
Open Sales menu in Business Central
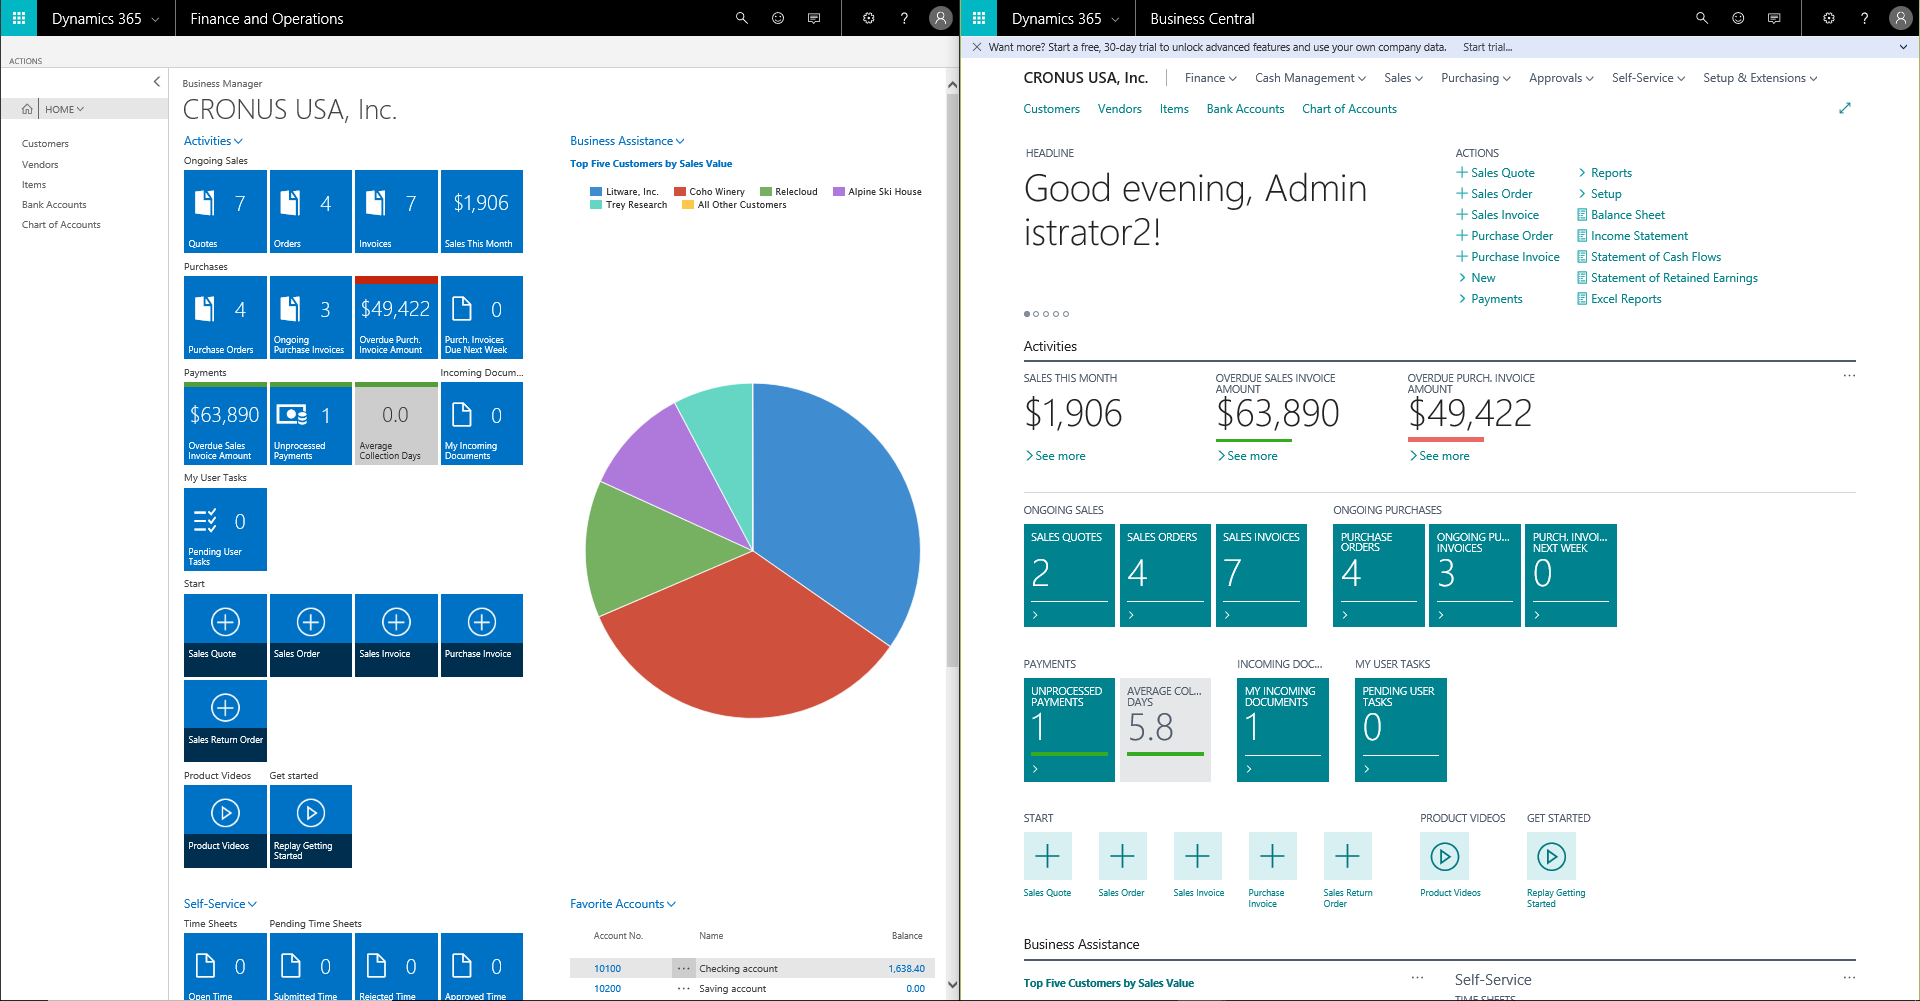coord(1403,78)
